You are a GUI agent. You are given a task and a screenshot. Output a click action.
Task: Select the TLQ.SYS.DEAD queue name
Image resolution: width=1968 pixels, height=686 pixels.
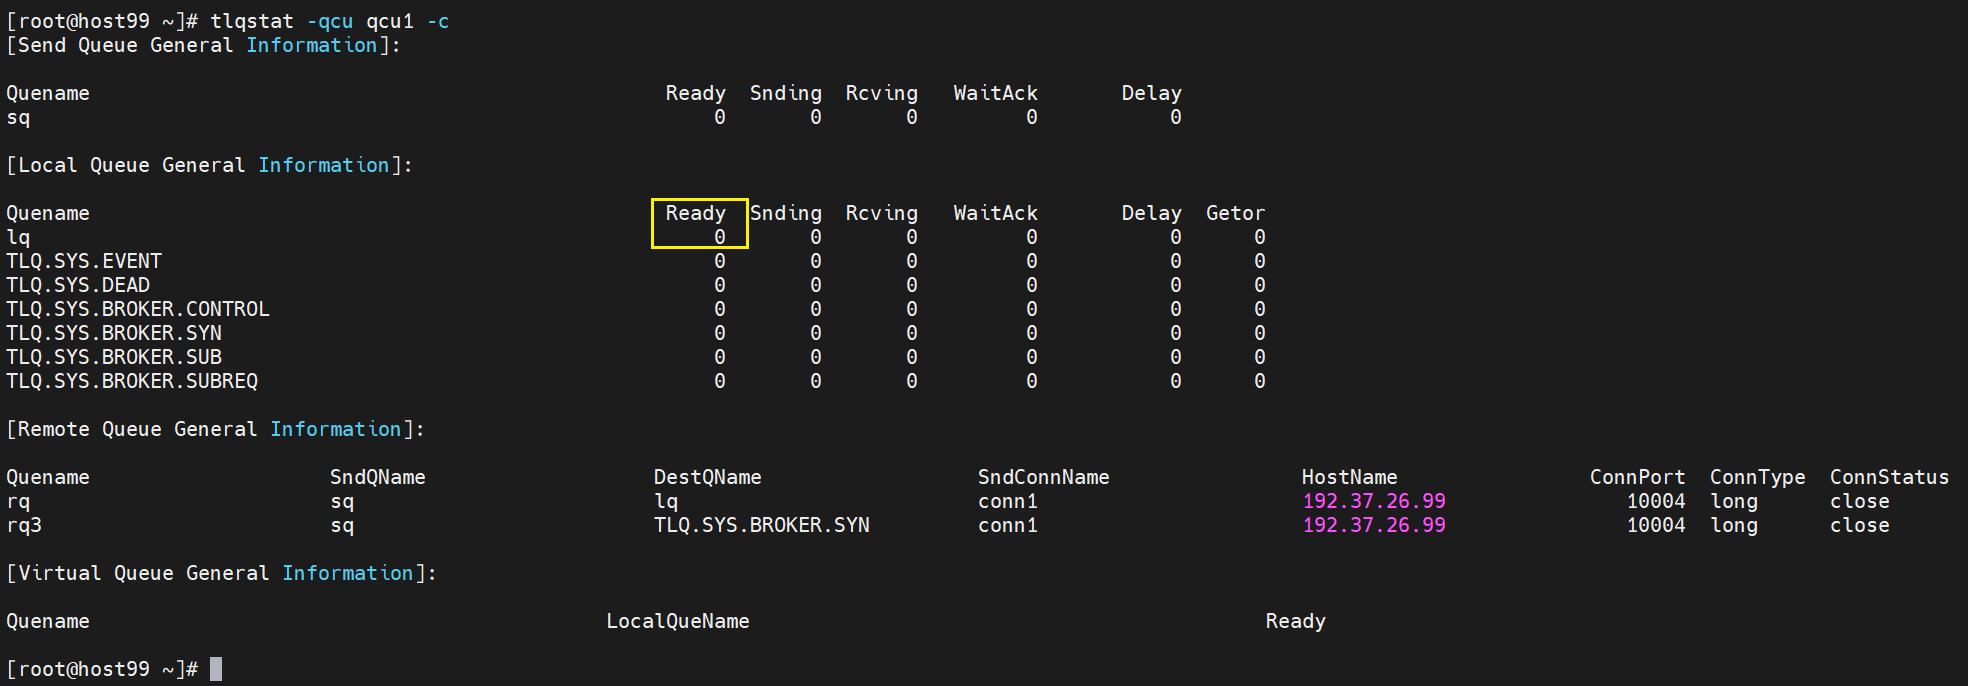click(x=78, y=285)
